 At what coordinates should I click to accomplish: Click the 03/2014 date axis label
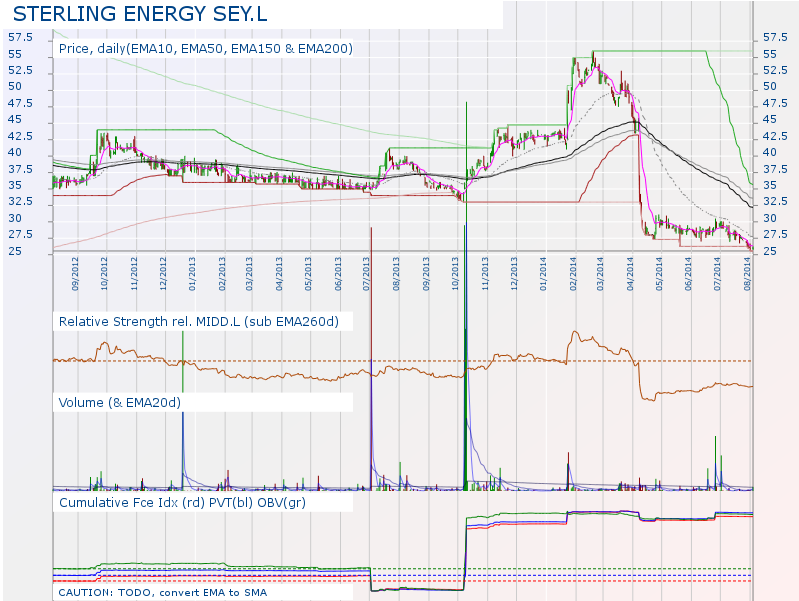click(x=600, y=274)
